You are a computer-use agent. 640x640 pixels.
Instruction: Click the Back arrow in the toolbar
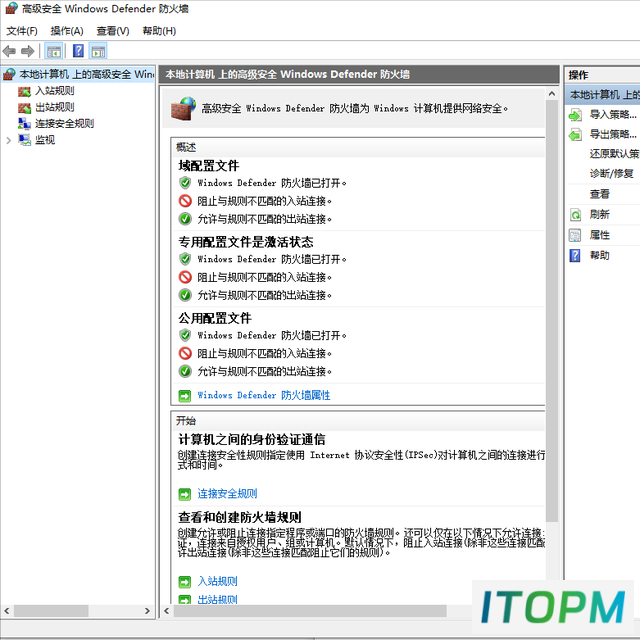(9, 51)
